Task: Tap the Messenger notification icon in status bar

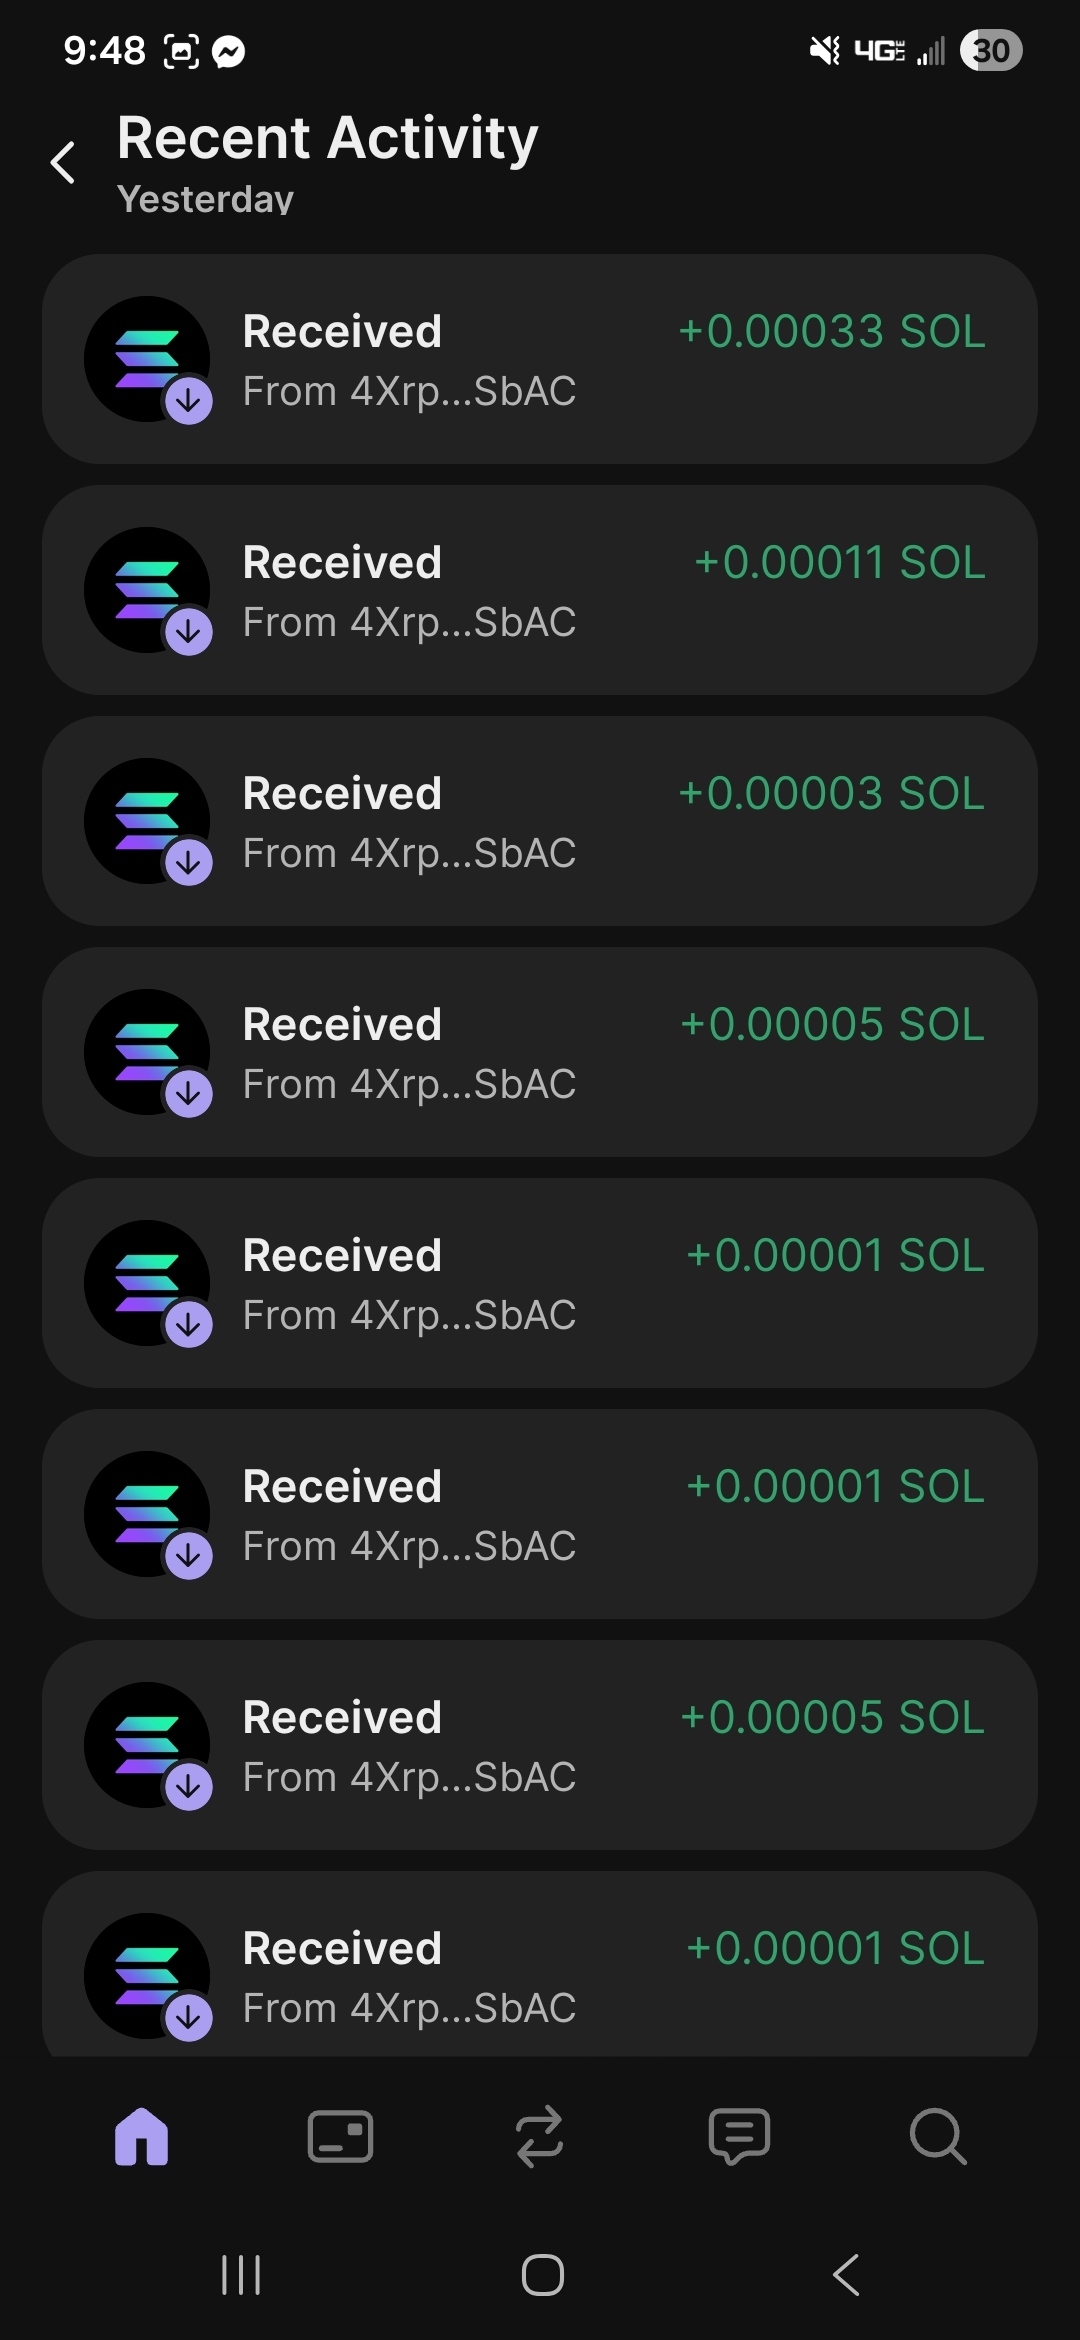Action: [229, 51]
